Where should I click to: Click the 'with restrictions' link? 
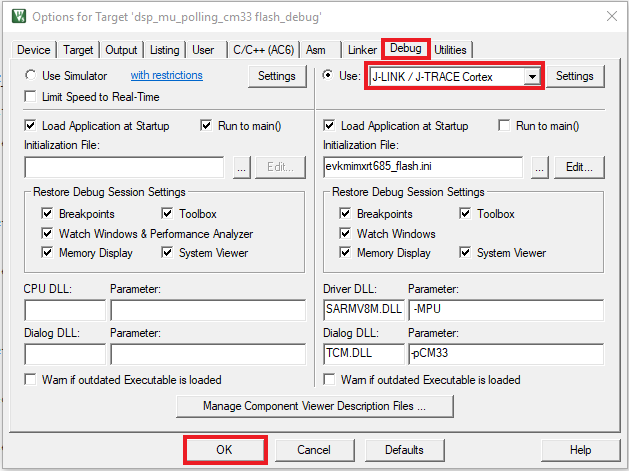(x=166, y=76)
